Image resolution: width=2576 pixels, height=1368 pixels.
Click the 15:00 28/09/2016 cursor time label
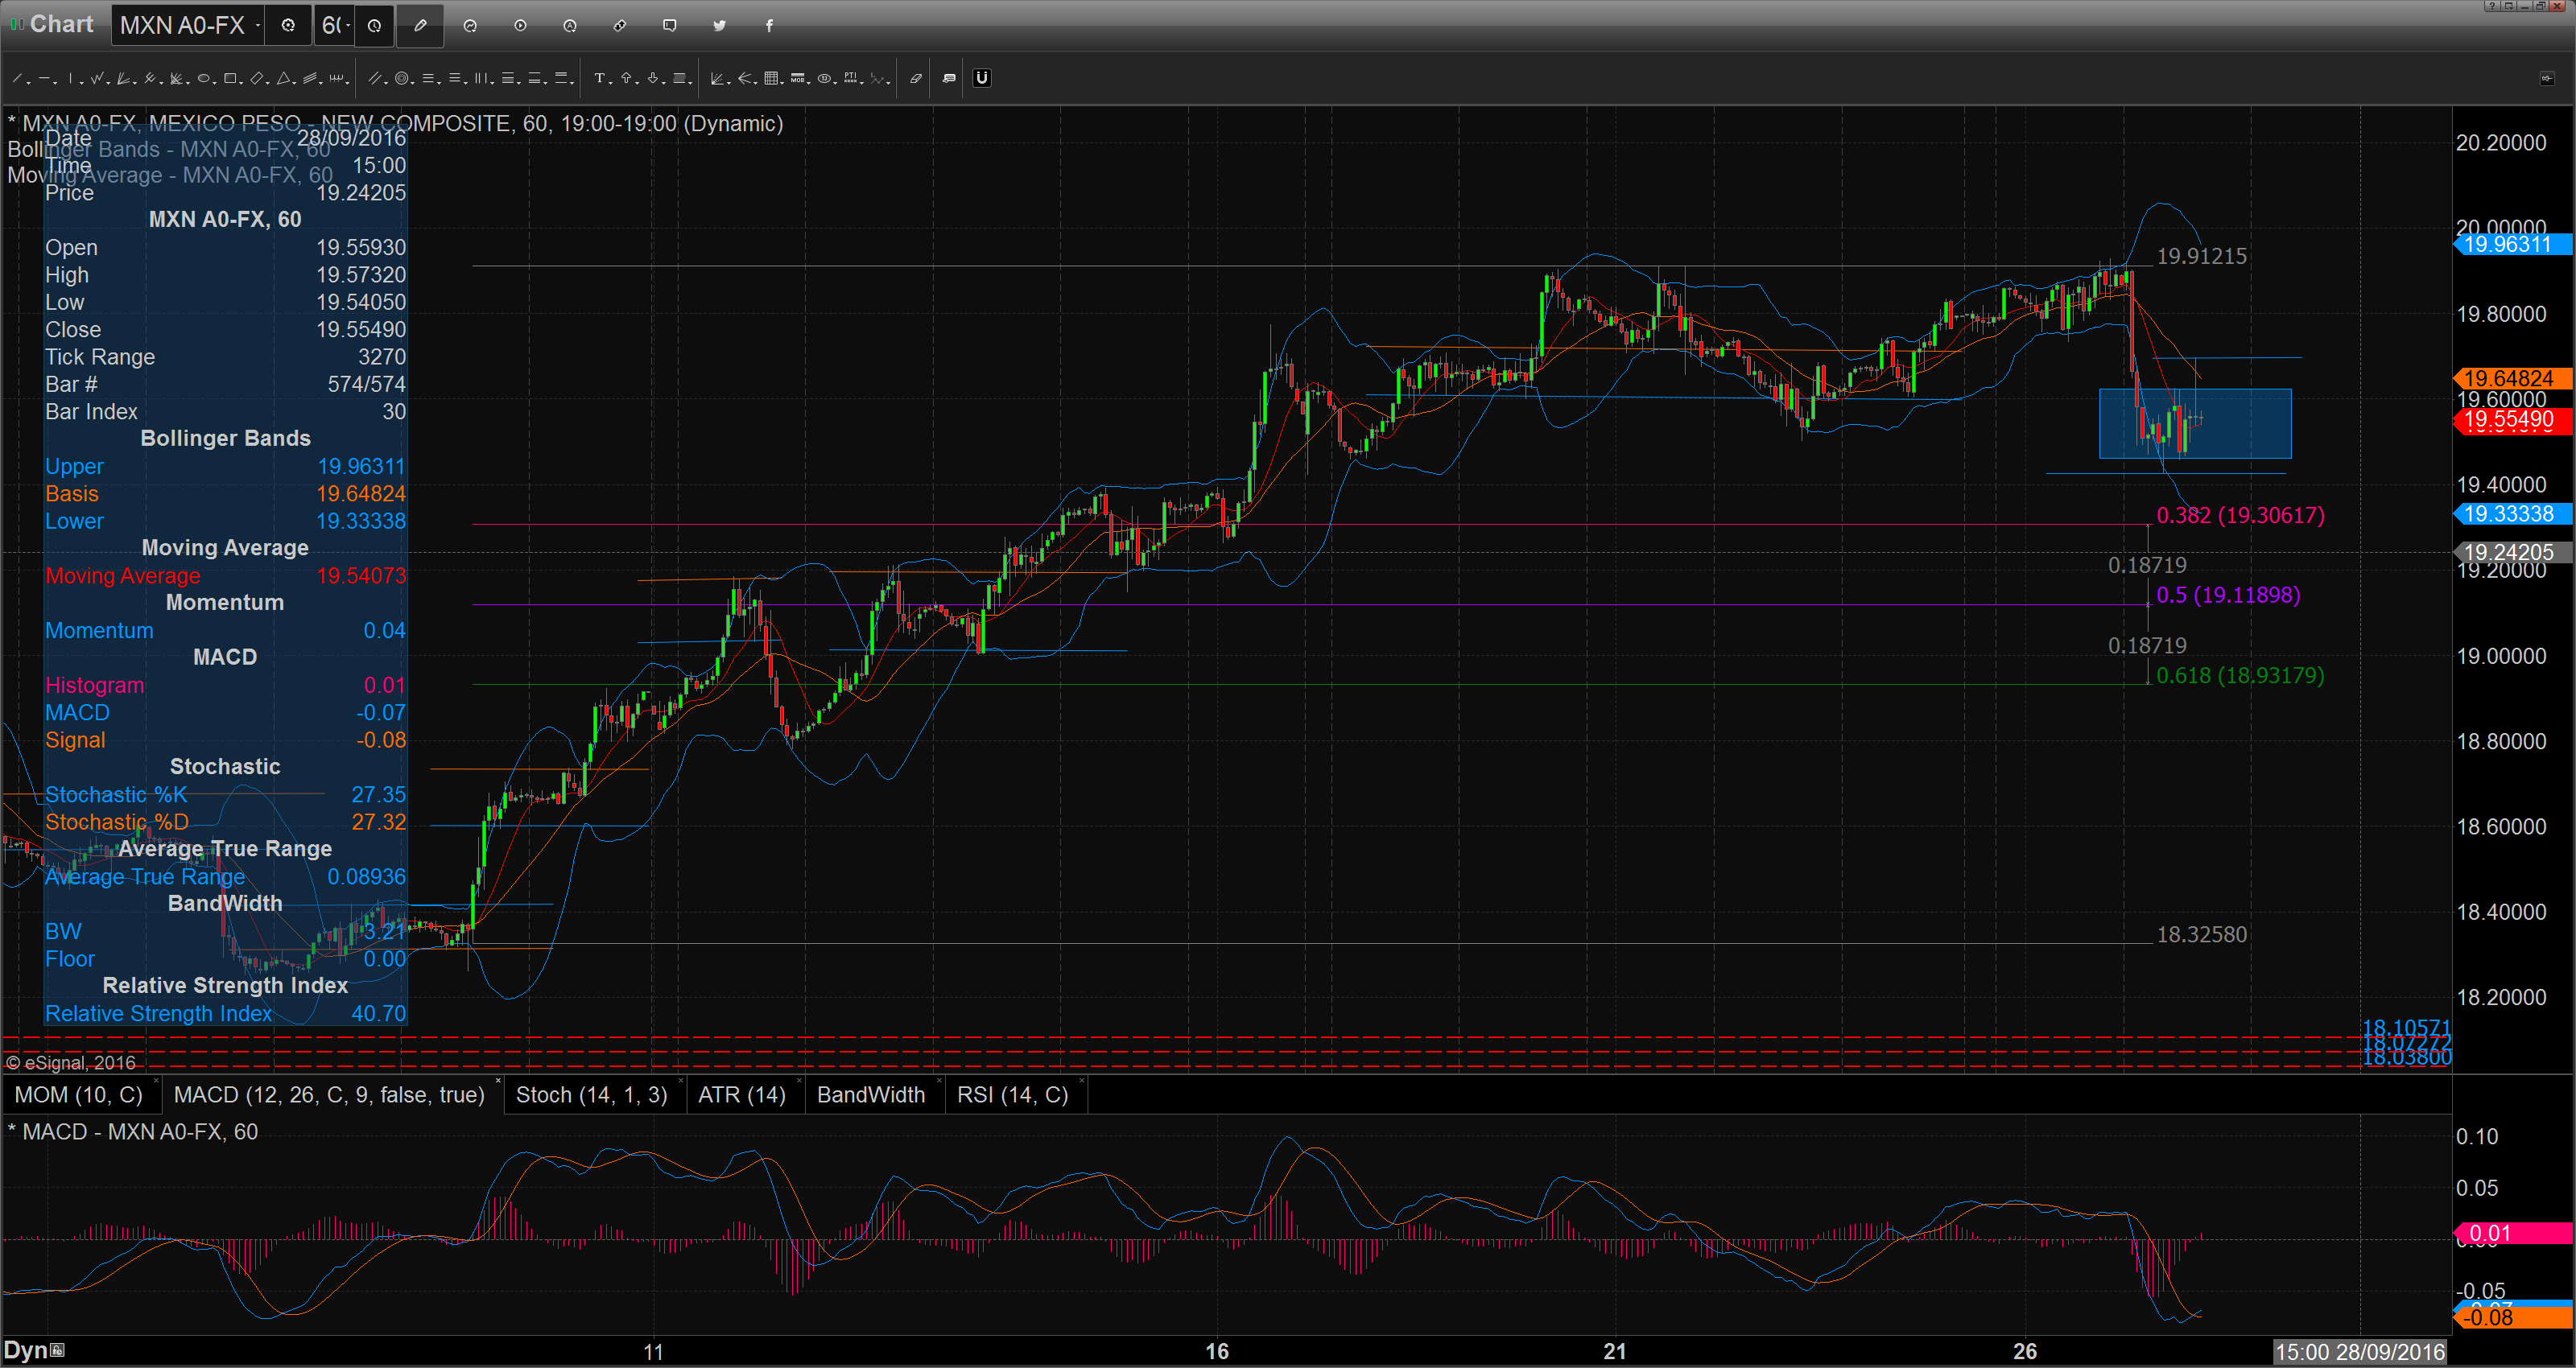(2359, 1352)
